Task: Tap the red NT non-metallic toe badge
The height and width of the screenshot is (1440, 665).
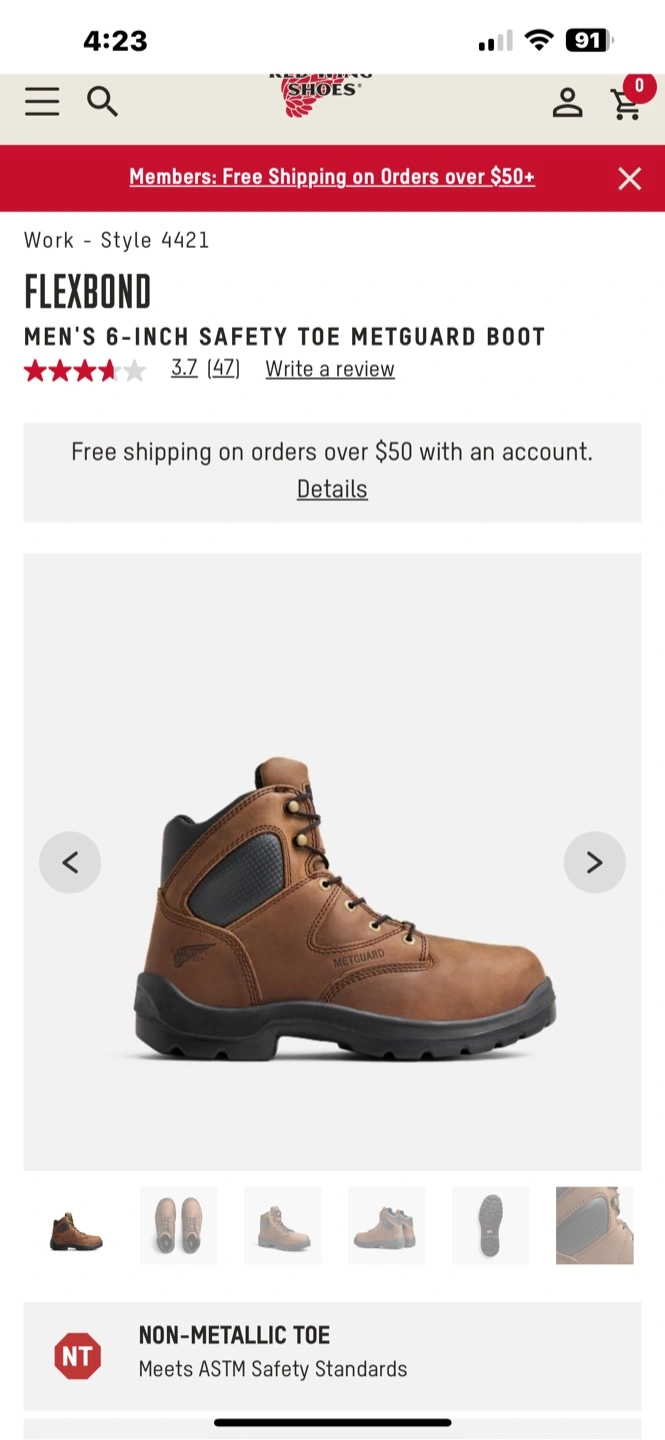Action: click(x=77, y=1356)
